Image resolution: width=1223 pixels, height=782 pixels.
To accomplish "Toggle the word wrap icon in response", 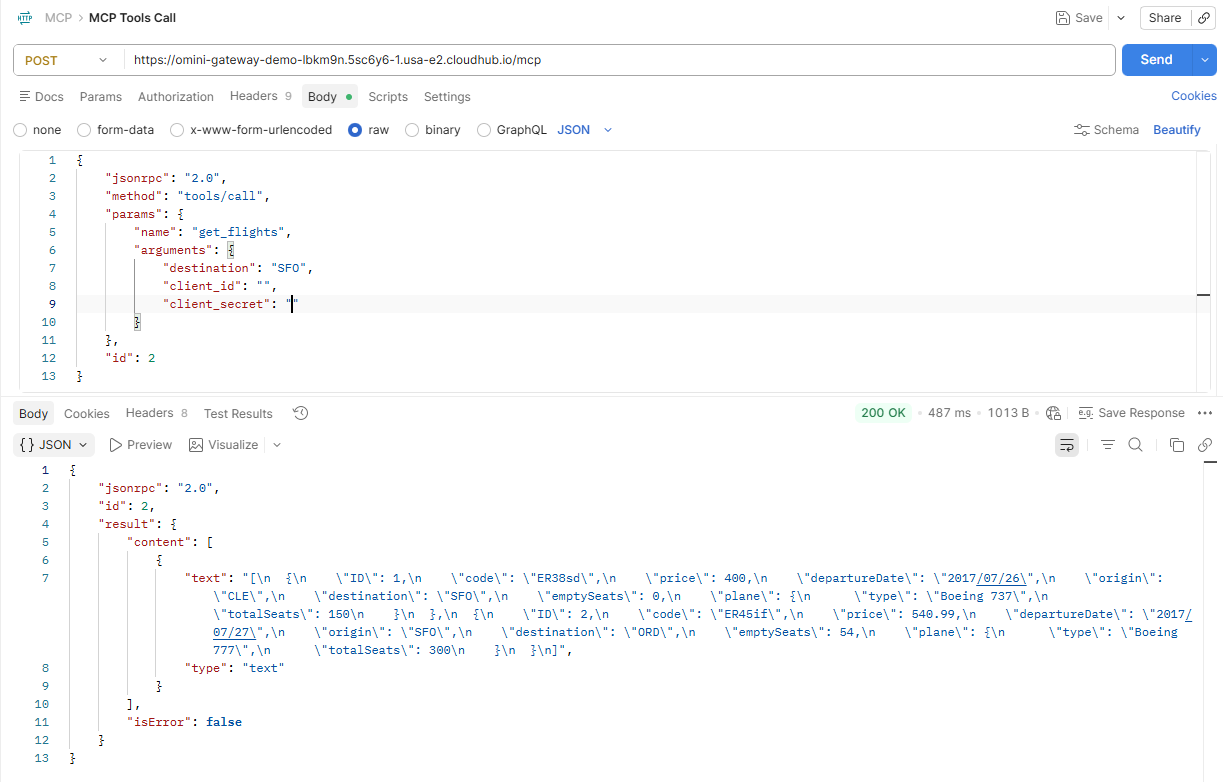I will [1067, 445].
